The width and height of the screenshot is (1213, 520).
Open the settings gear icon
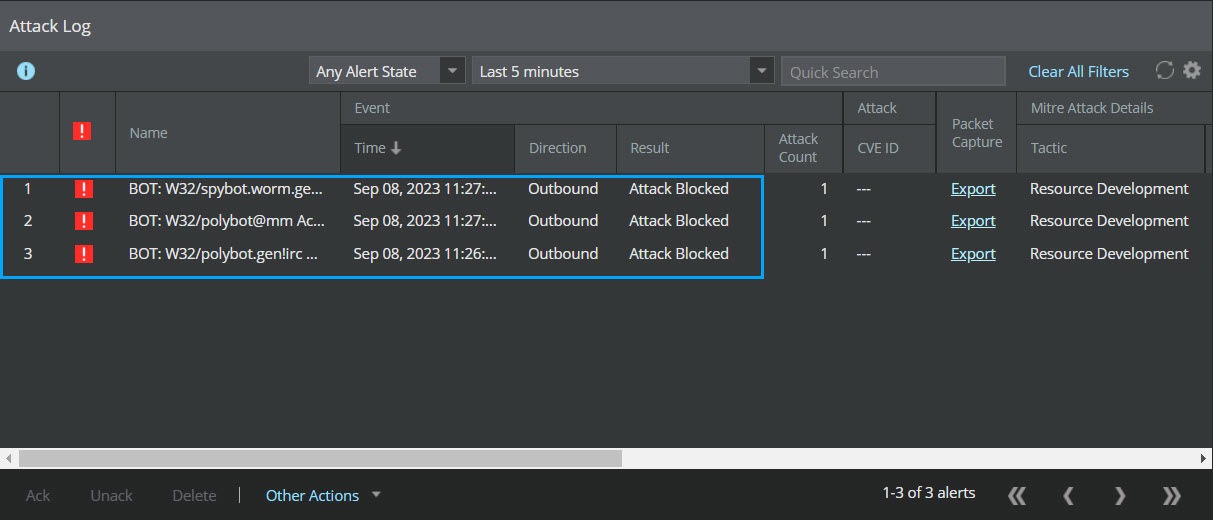coord(1191,70)
